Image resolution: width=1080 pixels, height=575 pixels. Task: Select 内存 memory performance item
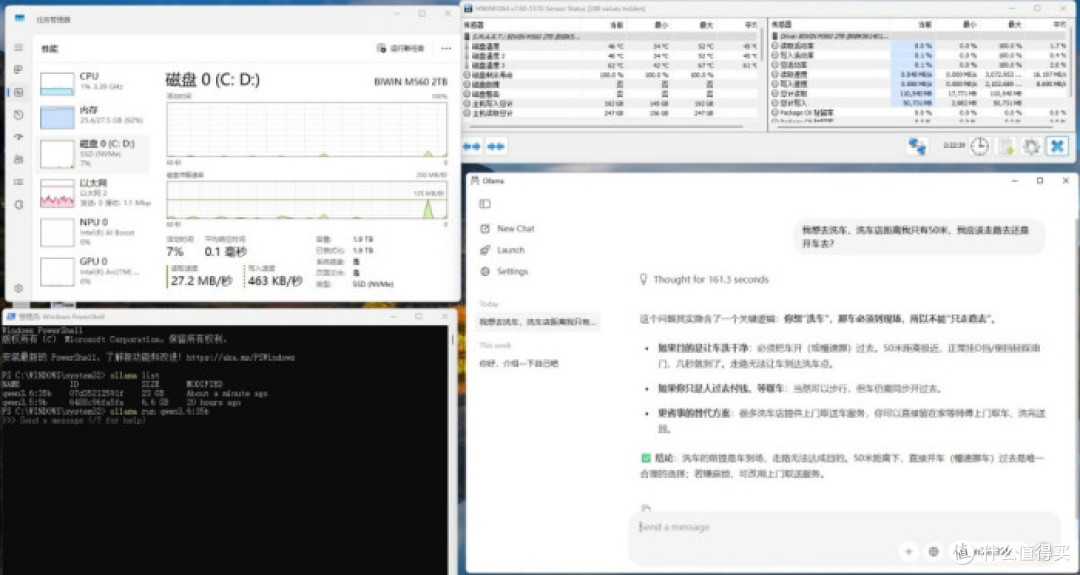tap(93, 116)
